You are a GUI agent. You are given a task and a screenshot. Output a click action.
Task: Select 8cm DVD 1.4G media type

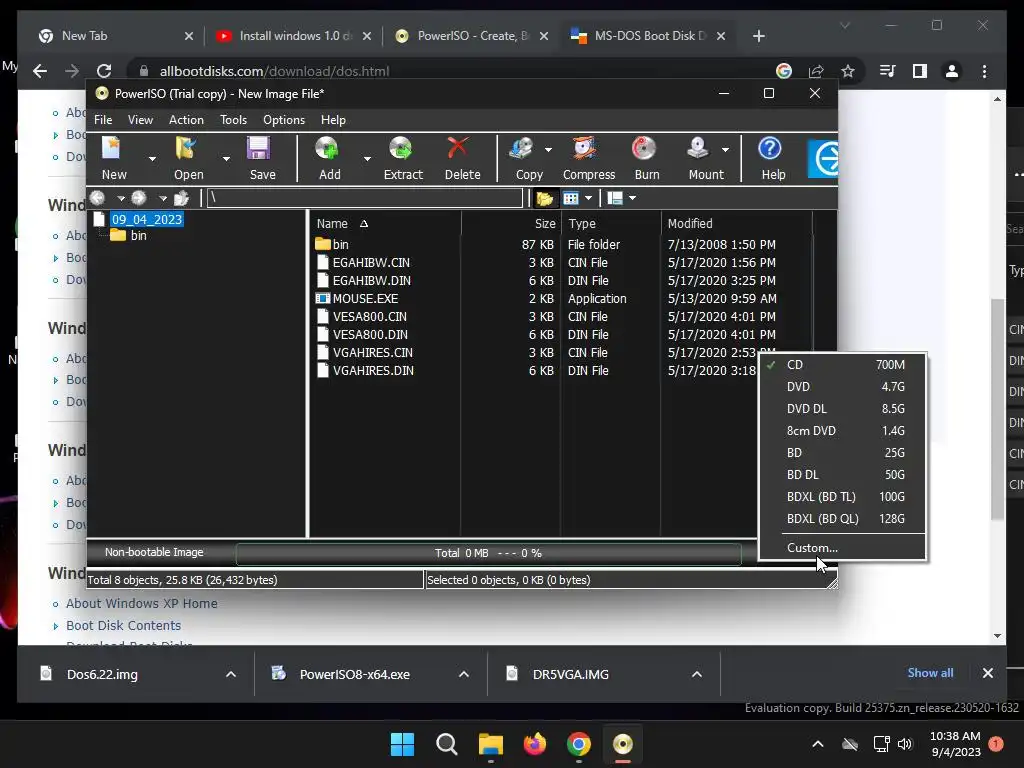coord(842,430)
